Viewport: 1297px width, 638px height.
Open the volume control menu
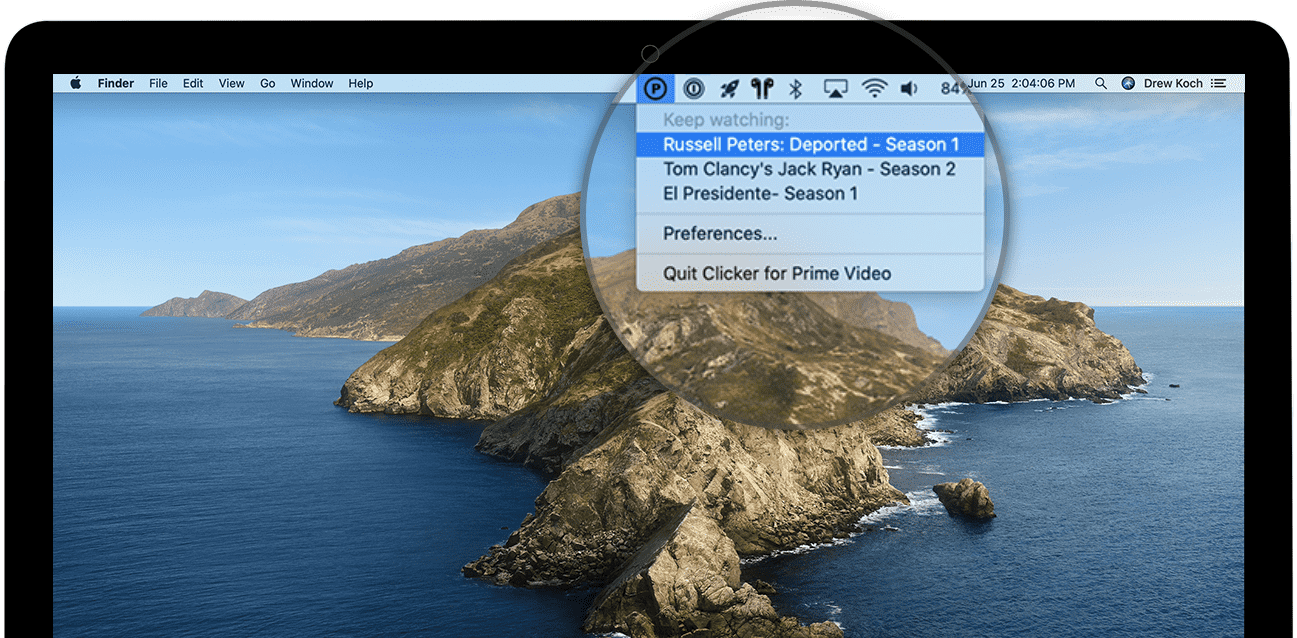(x=909, y=89)
